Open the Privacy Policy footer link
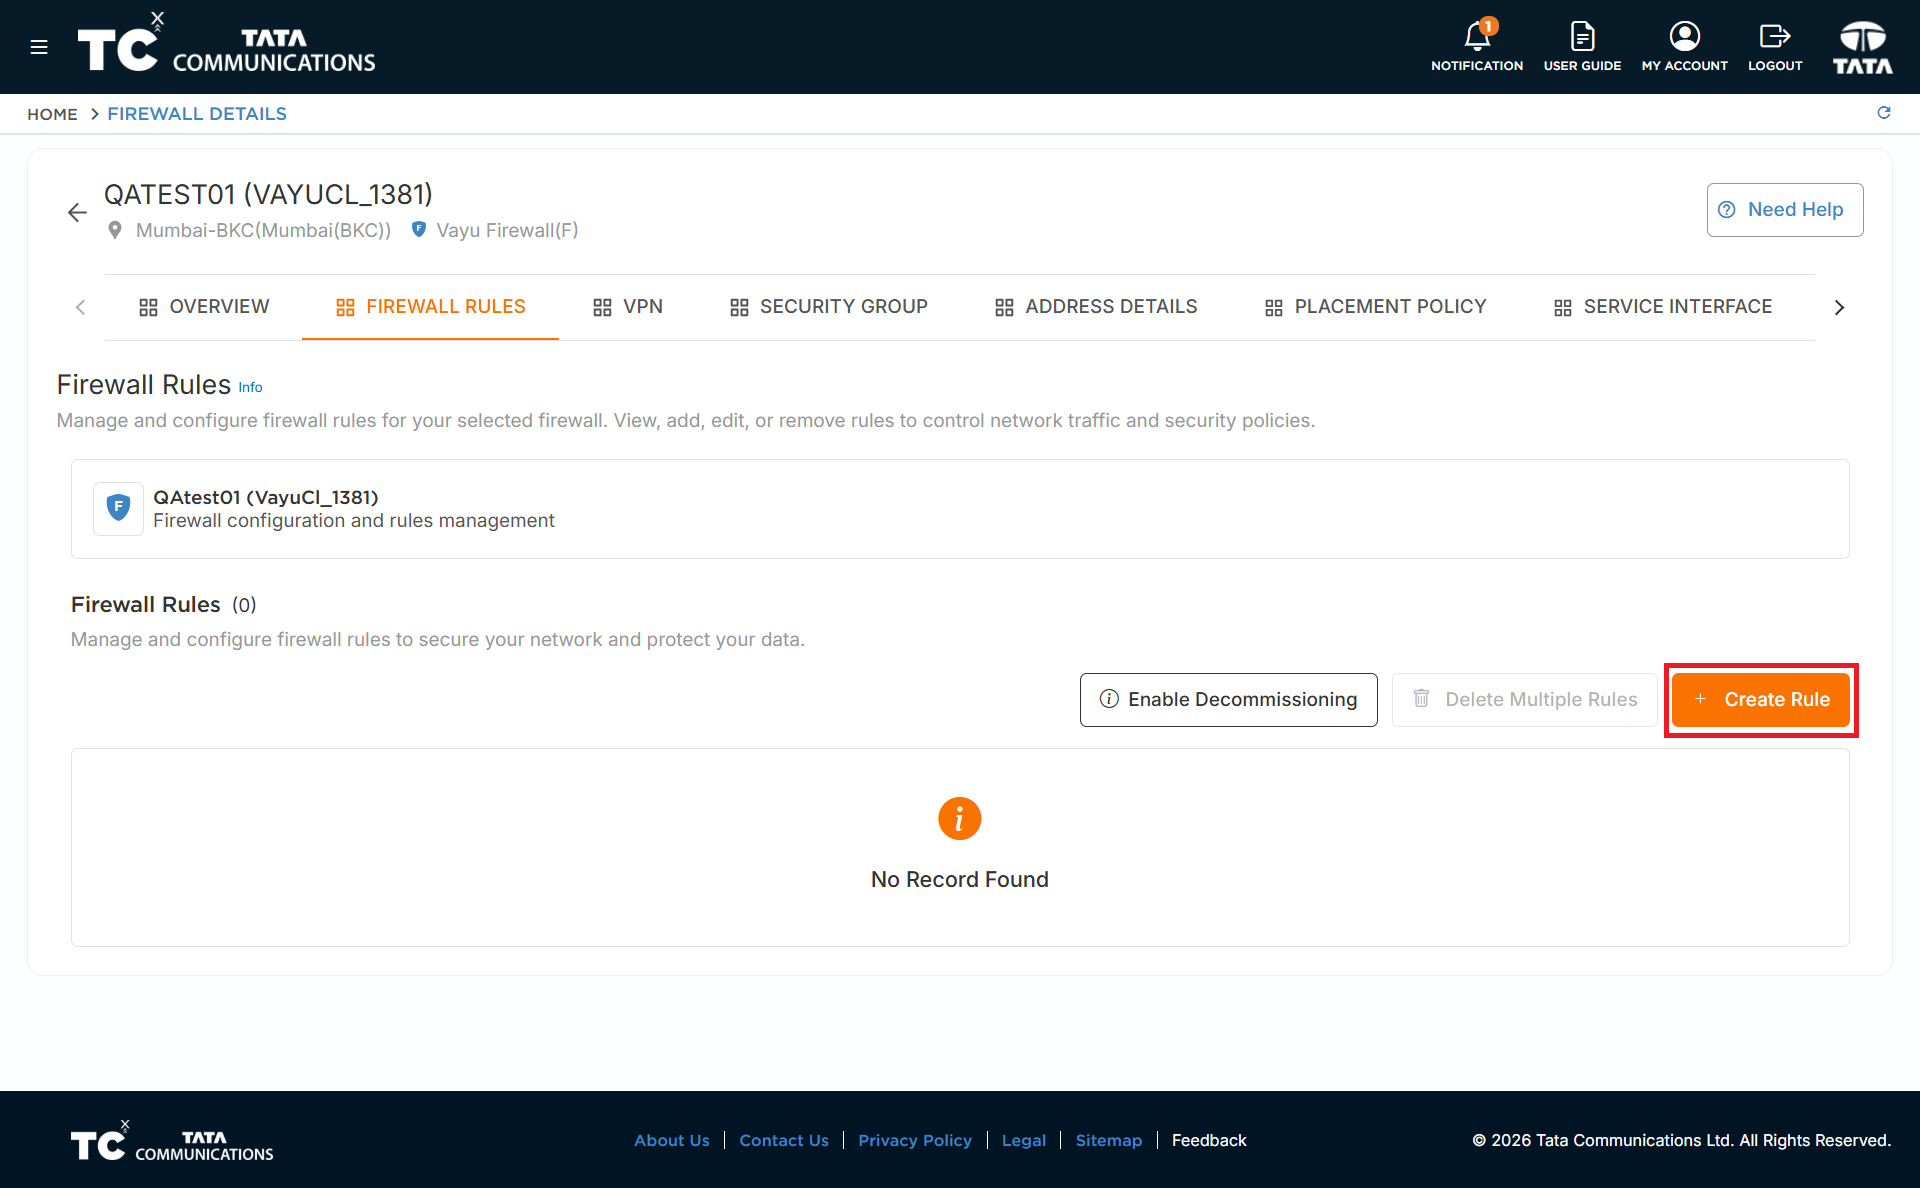Screen dimensions: 1920x1188 tap(915, 1140)
